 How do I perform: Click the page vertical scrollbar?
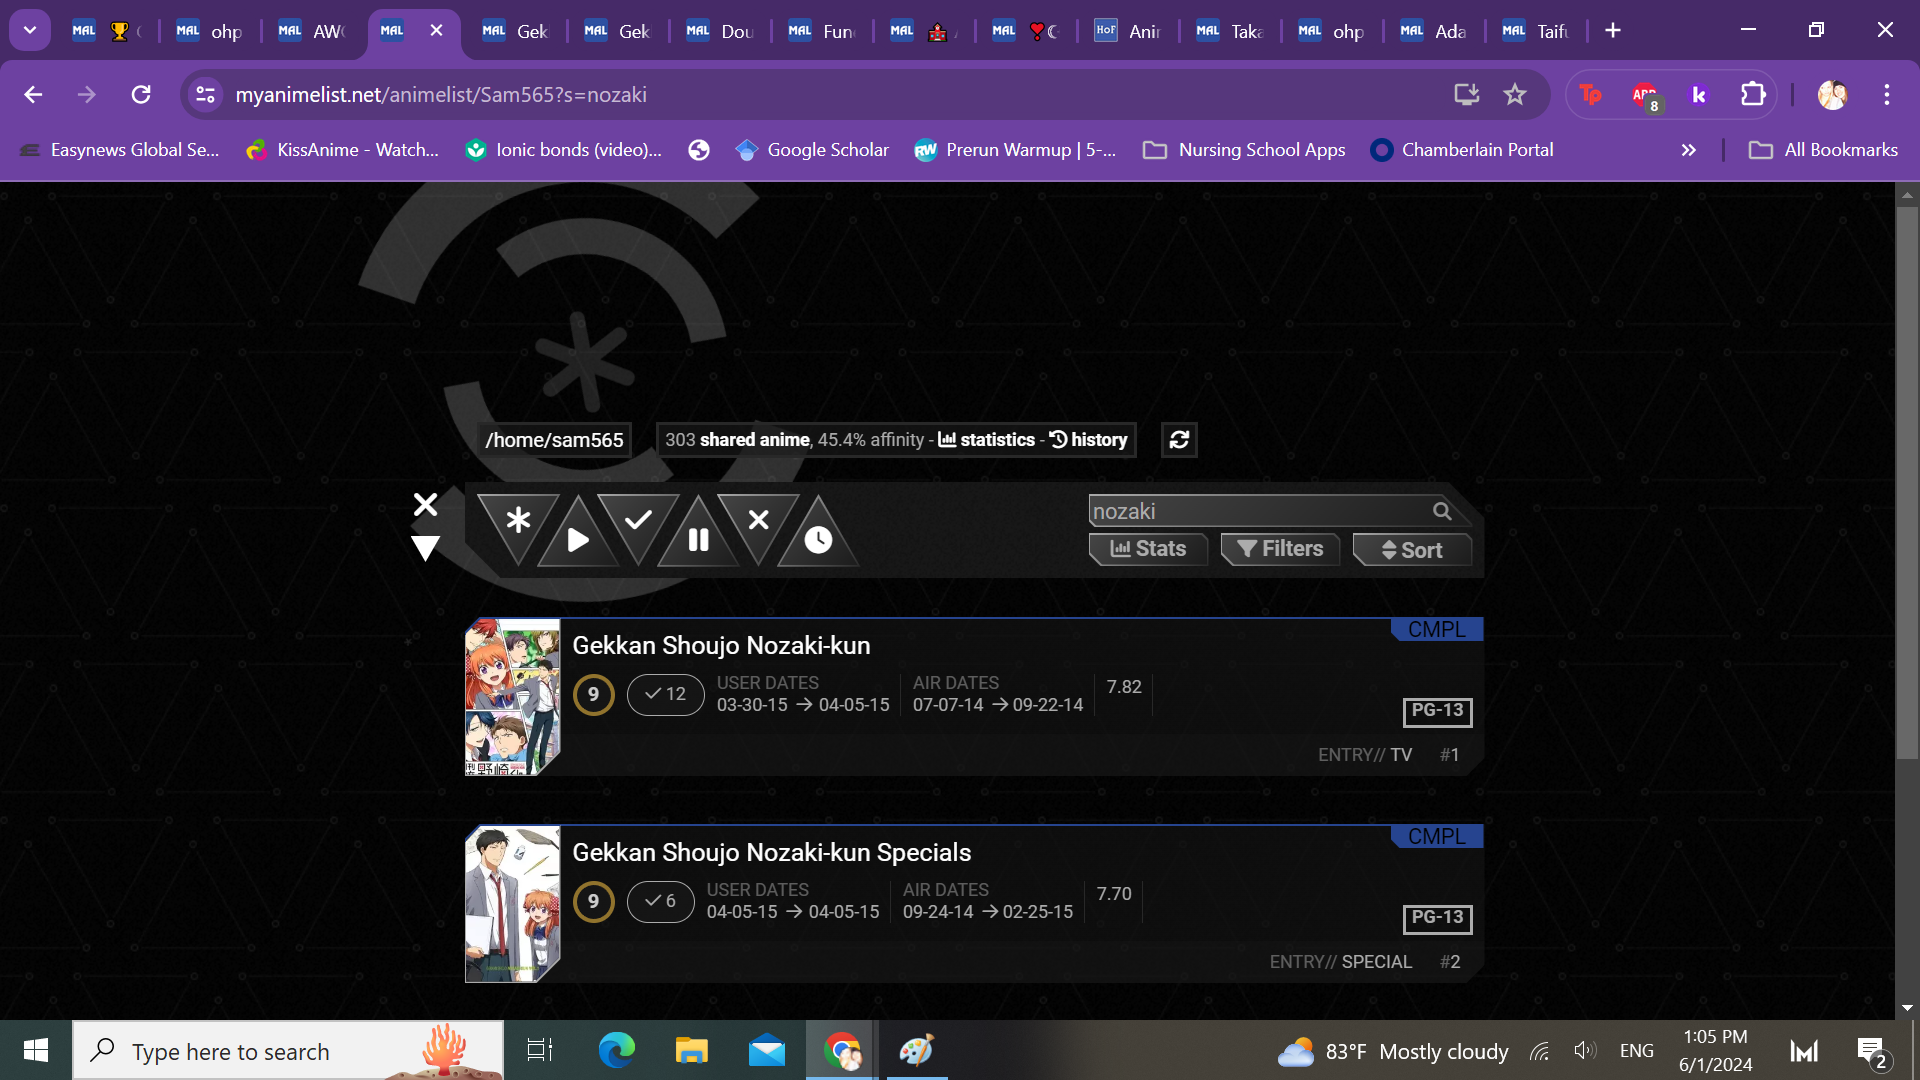(1907, 480)
